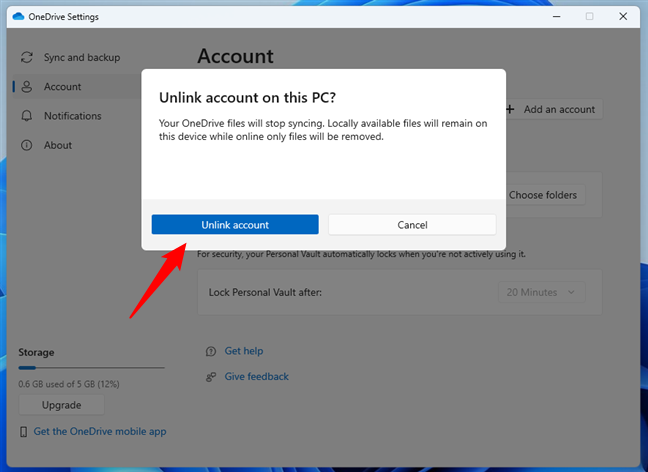648x472 pixels.
Task: Open the Get help link
Action: tap(244, 351)
